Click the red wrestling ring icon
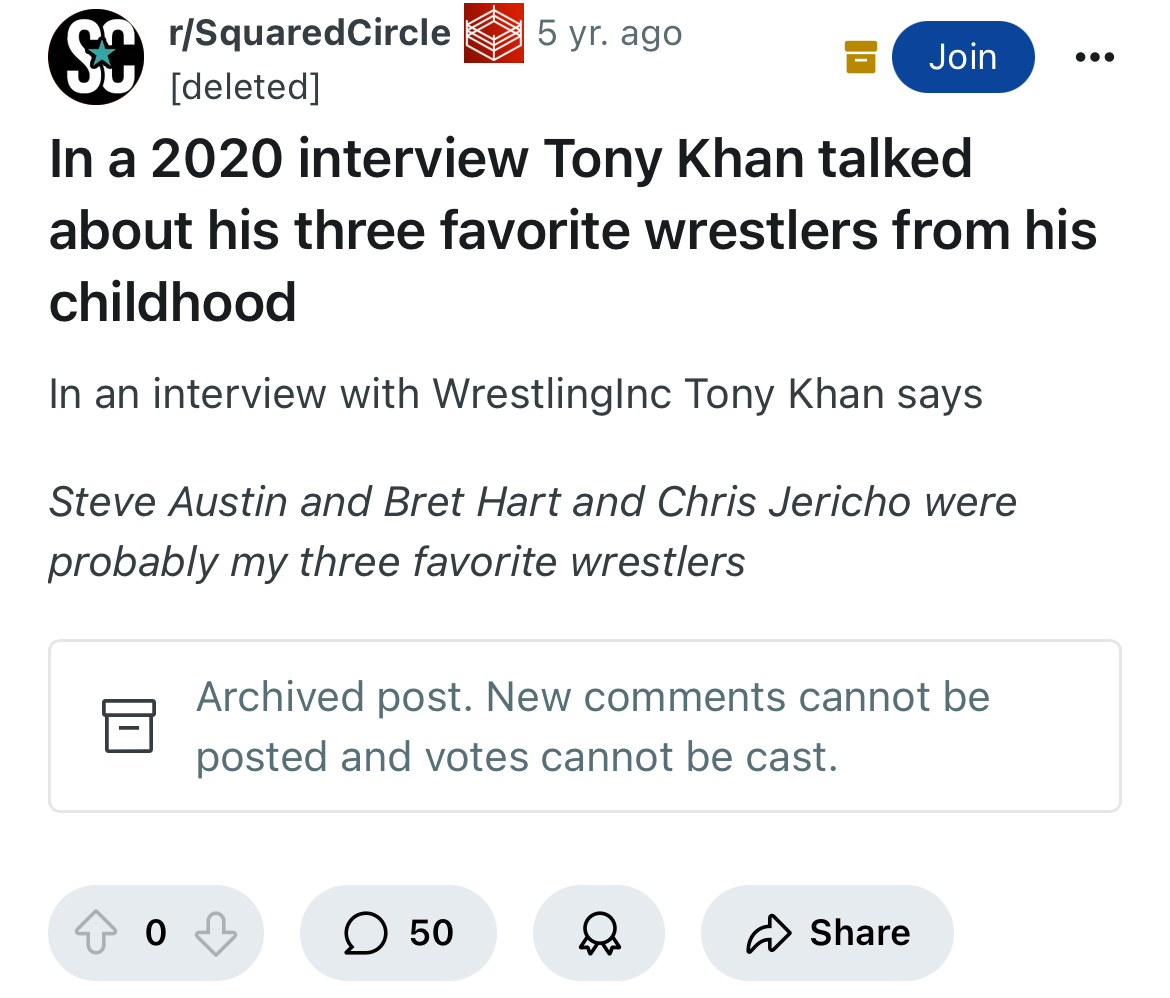This screenshot has height=998, width=1170. (493, 34)
